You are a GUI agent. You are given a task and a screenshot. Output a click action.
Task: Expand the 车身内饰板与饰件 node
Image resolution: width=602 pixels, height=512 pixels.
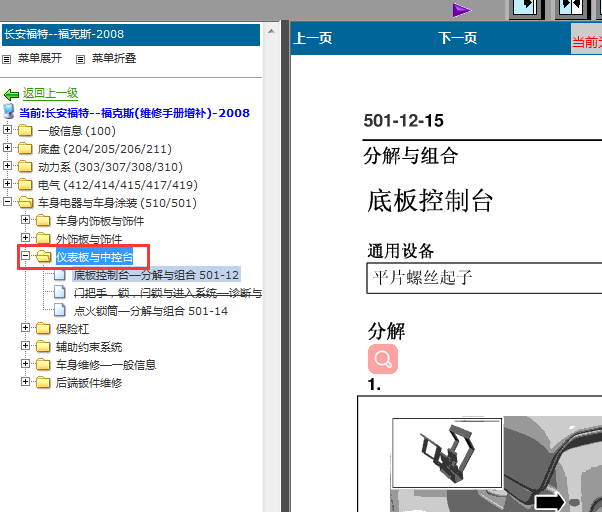point(25,220)
